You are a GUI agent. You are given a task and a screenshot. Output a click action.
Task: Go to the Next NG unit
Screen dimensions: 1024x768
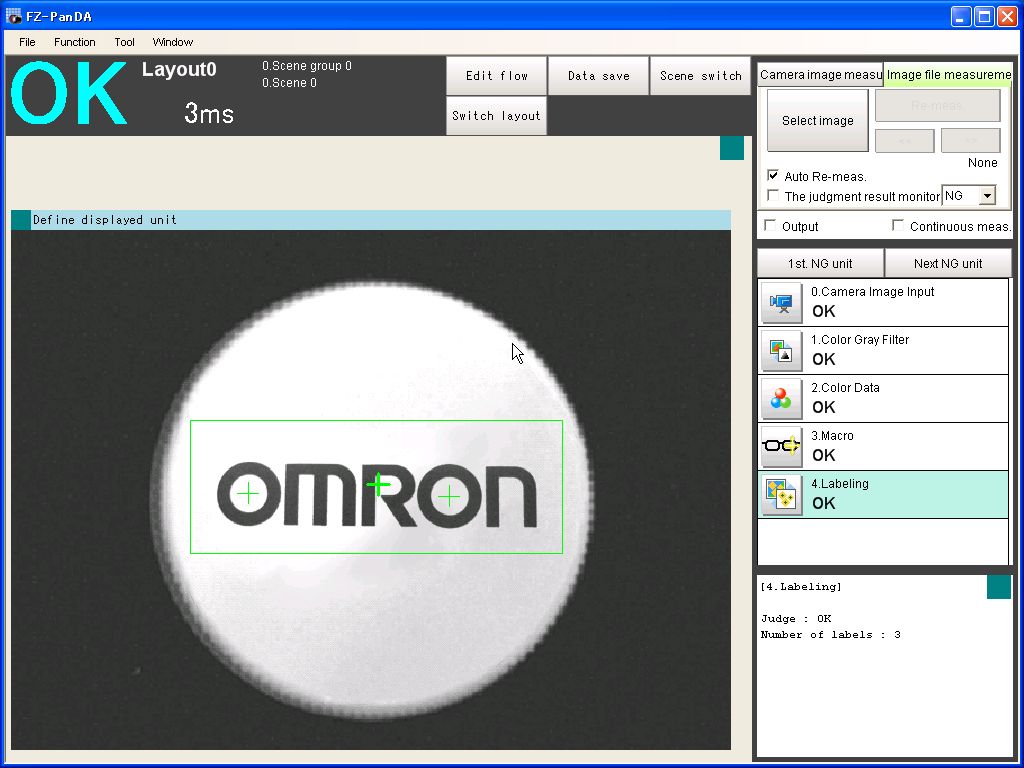[x=948, y=263]
